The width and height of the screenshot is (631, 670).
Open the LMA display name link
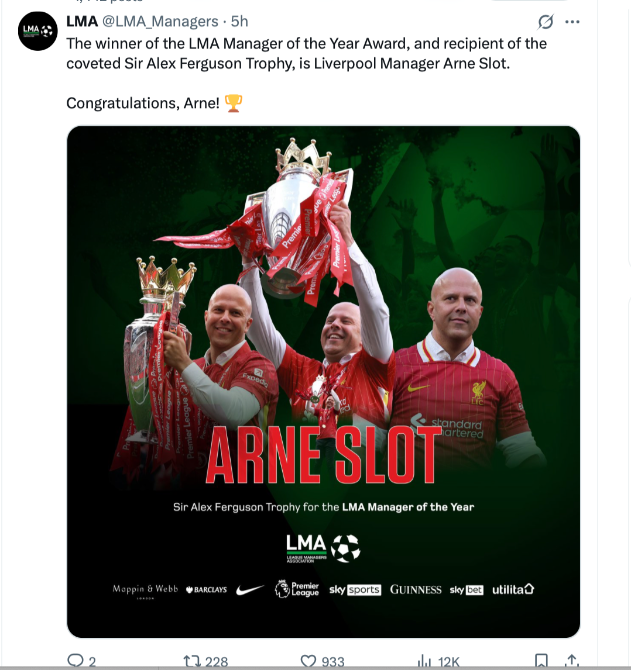coord(82,21)
